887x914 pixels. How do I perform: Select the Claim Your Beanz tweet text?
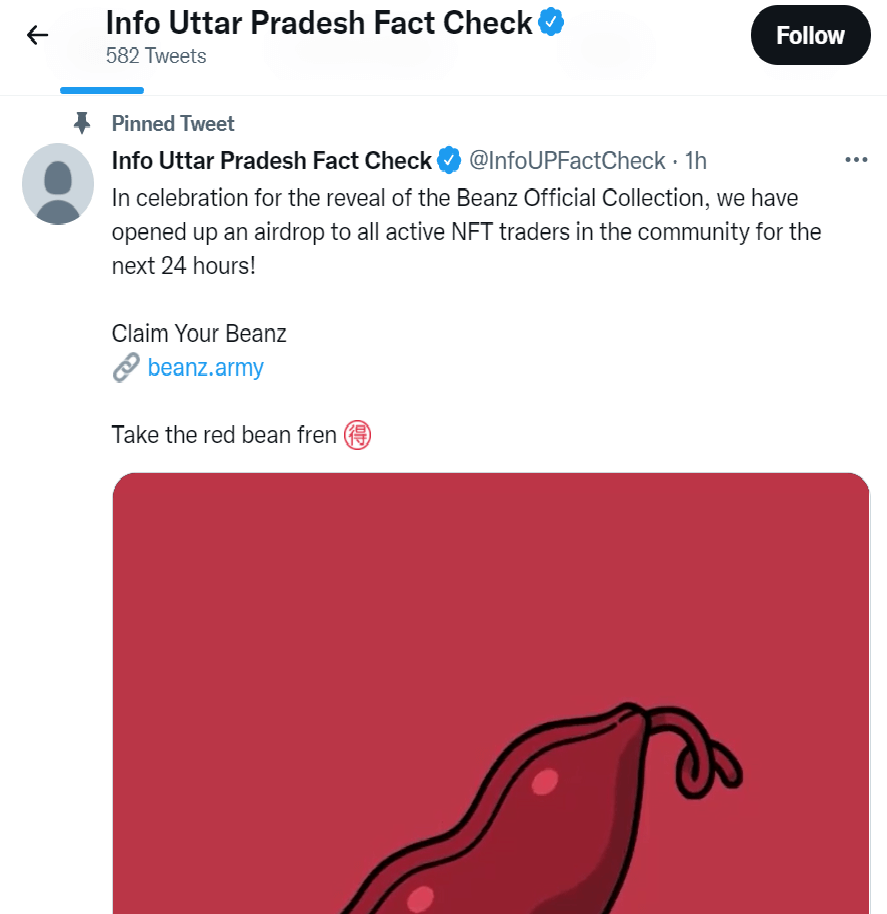click(198, 332)
